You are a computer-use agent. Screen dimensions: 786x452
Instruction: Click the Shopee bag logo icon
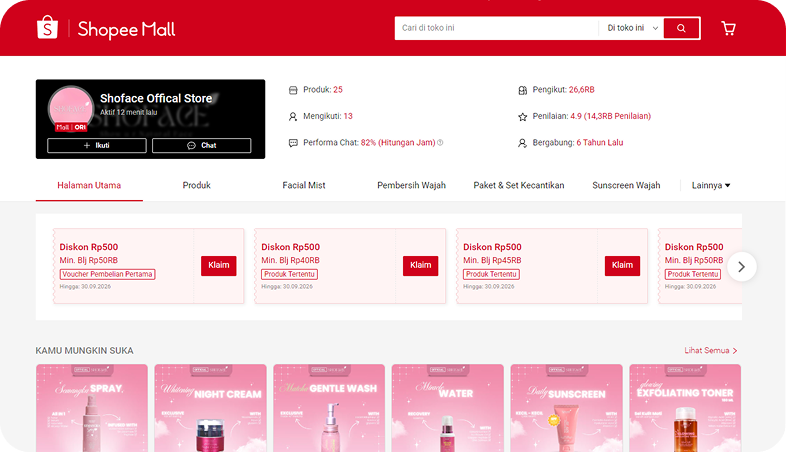pyautogui.click(x=48, y=28)
